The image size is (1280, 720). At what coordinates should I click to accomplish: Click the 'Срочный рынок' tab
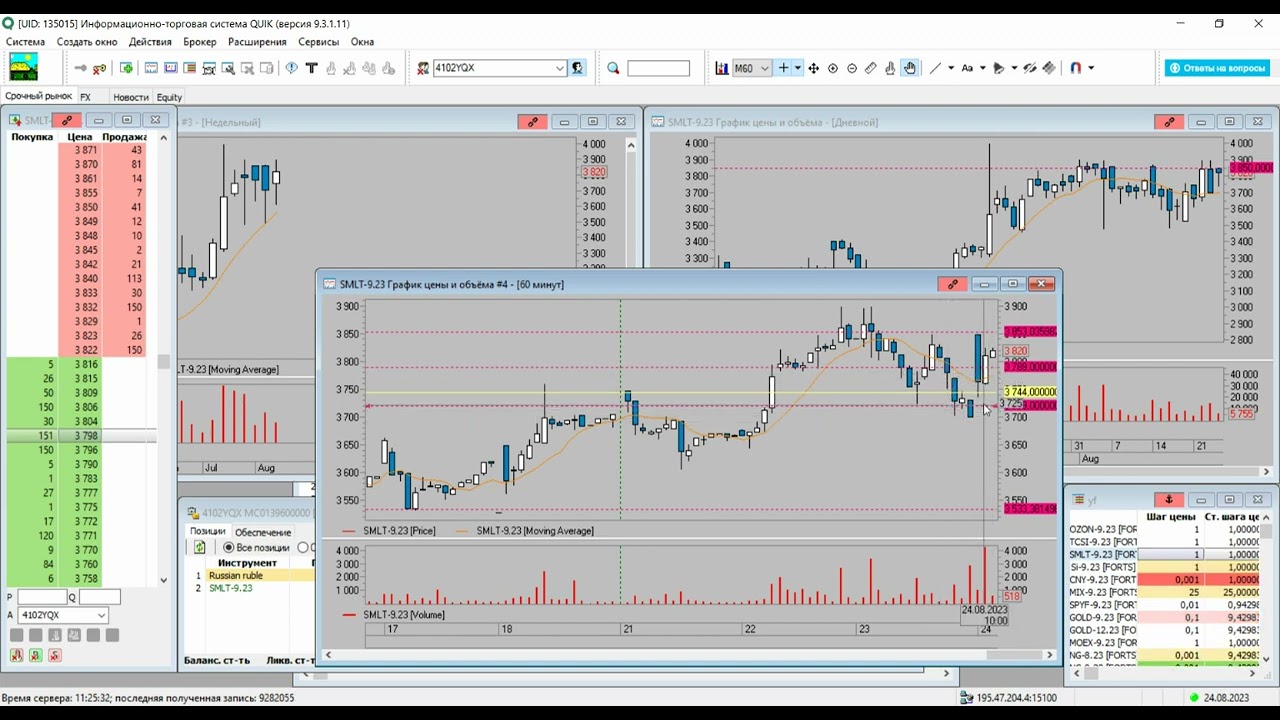click(x=38, y=96)
